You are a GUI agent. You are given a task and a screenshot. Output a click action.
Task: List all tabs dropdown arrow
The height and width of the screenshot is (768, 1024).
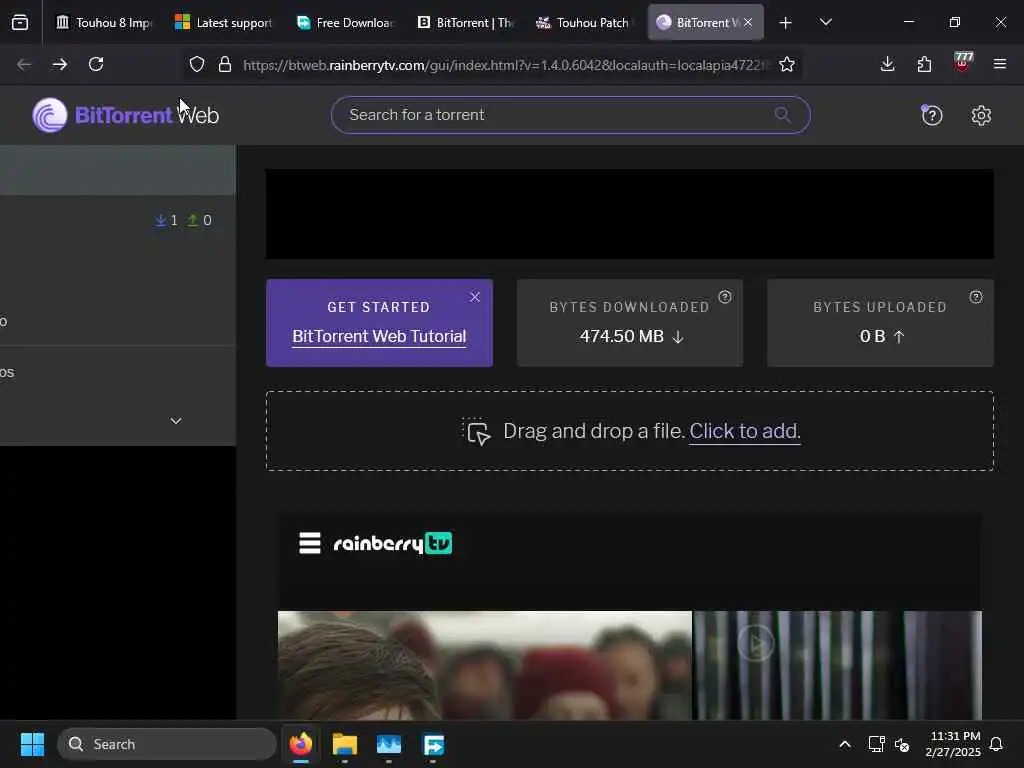(825, 22)
